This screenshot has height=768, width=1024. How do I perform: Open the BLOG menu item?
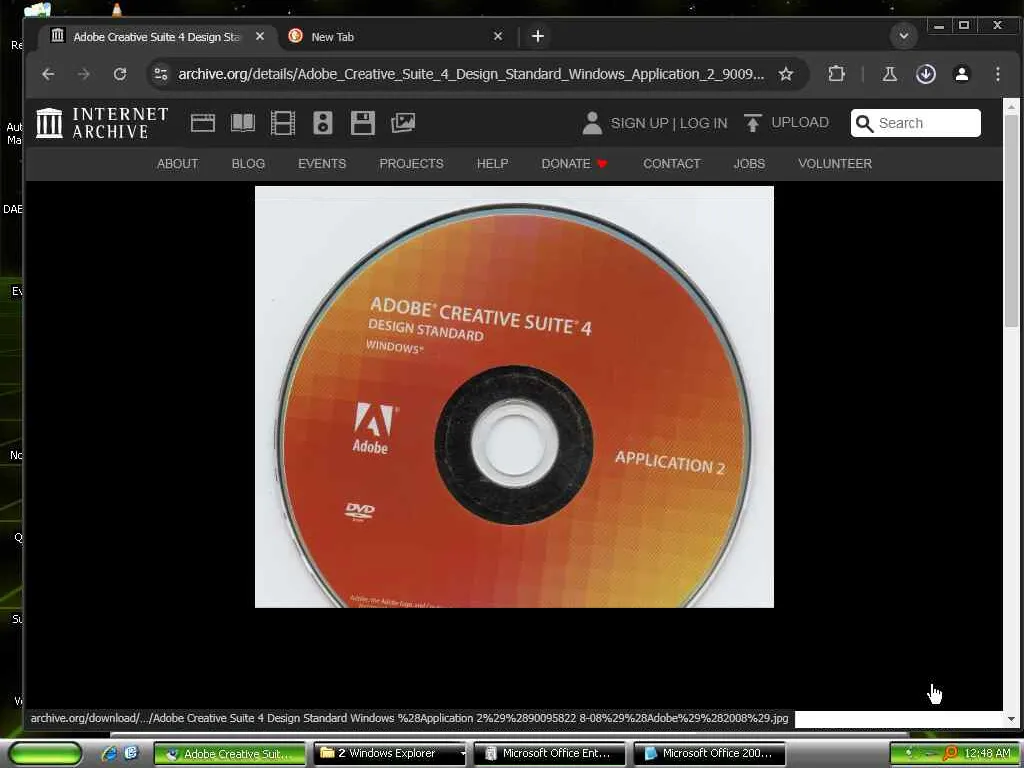tap(248, 164)
